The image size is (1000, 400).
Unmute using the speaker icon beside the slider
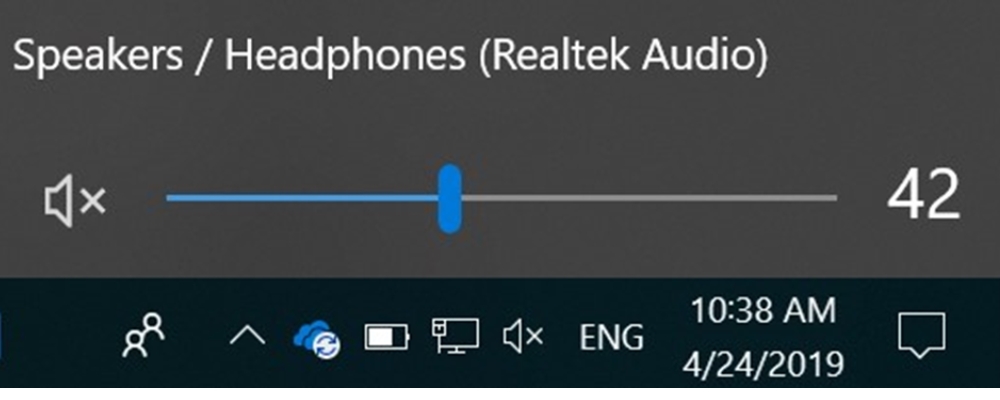74,200
